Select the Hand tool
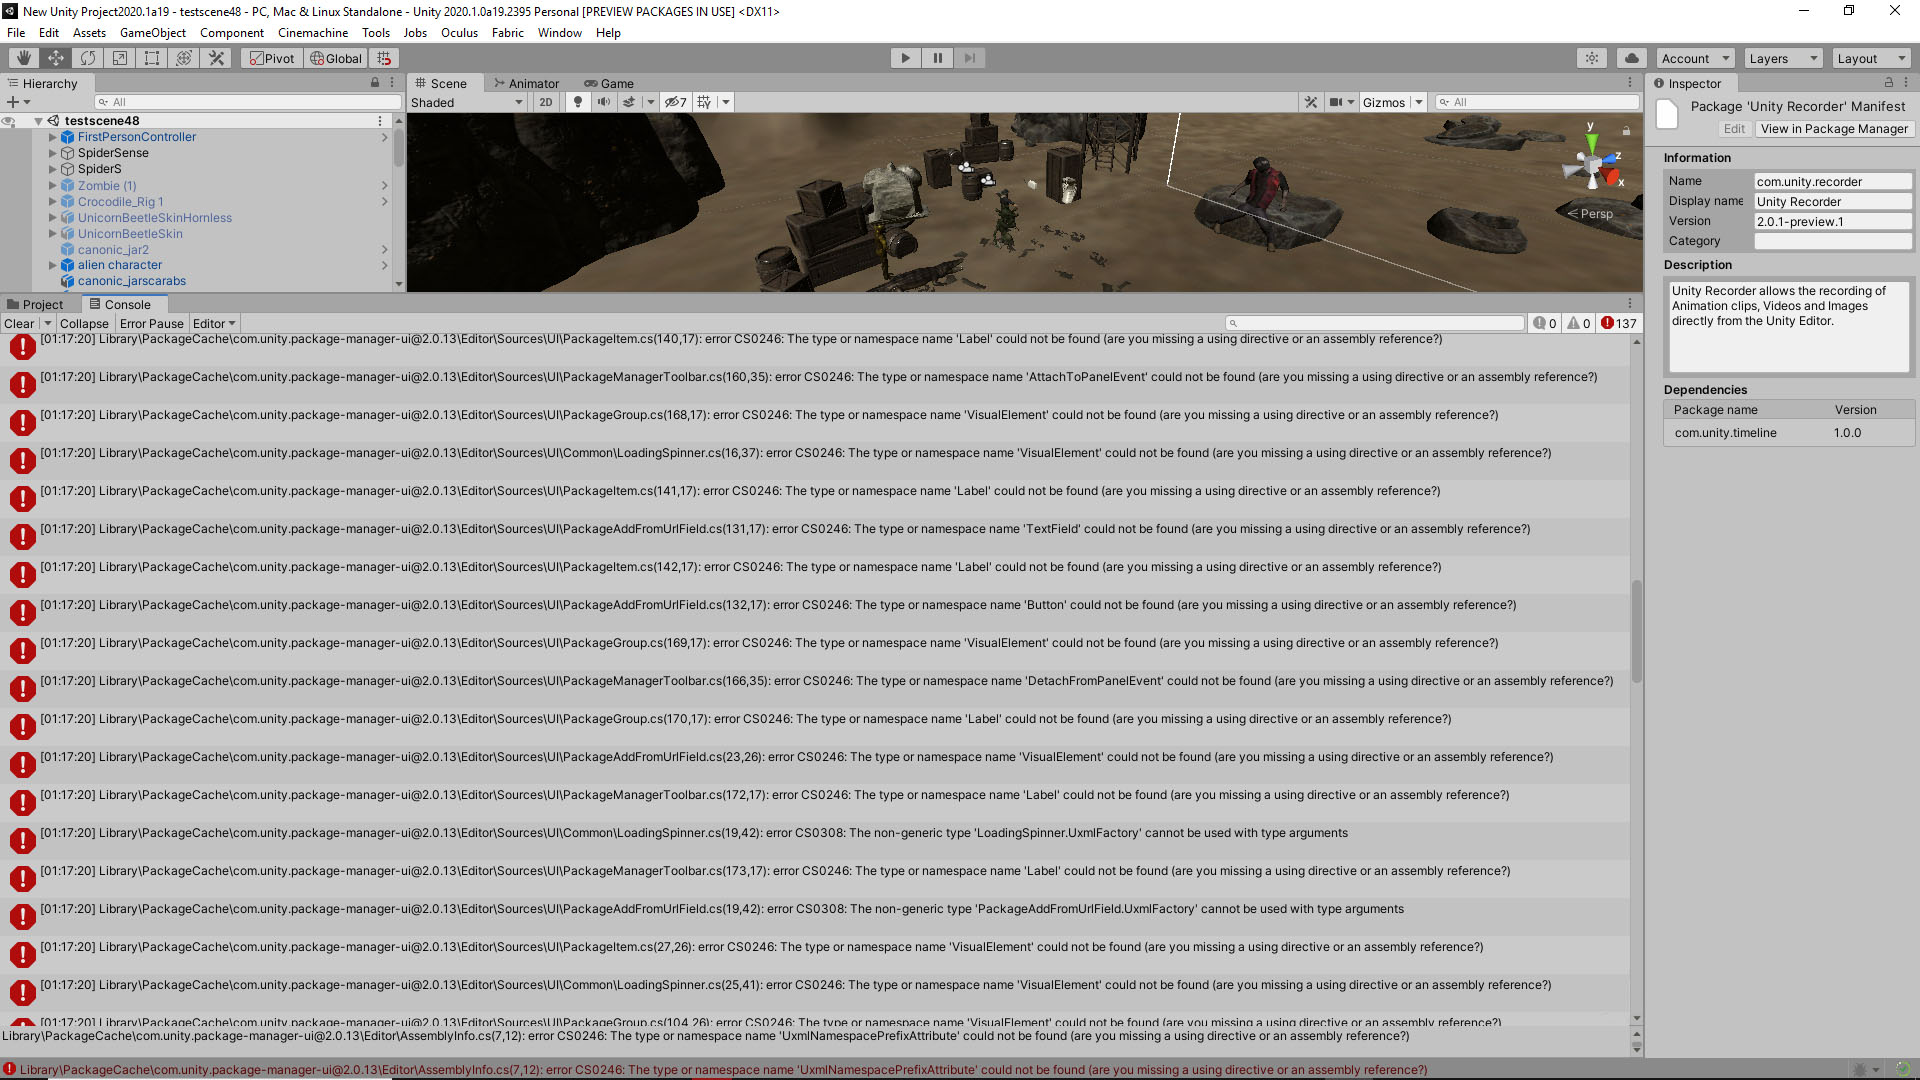 pos(24,58)
